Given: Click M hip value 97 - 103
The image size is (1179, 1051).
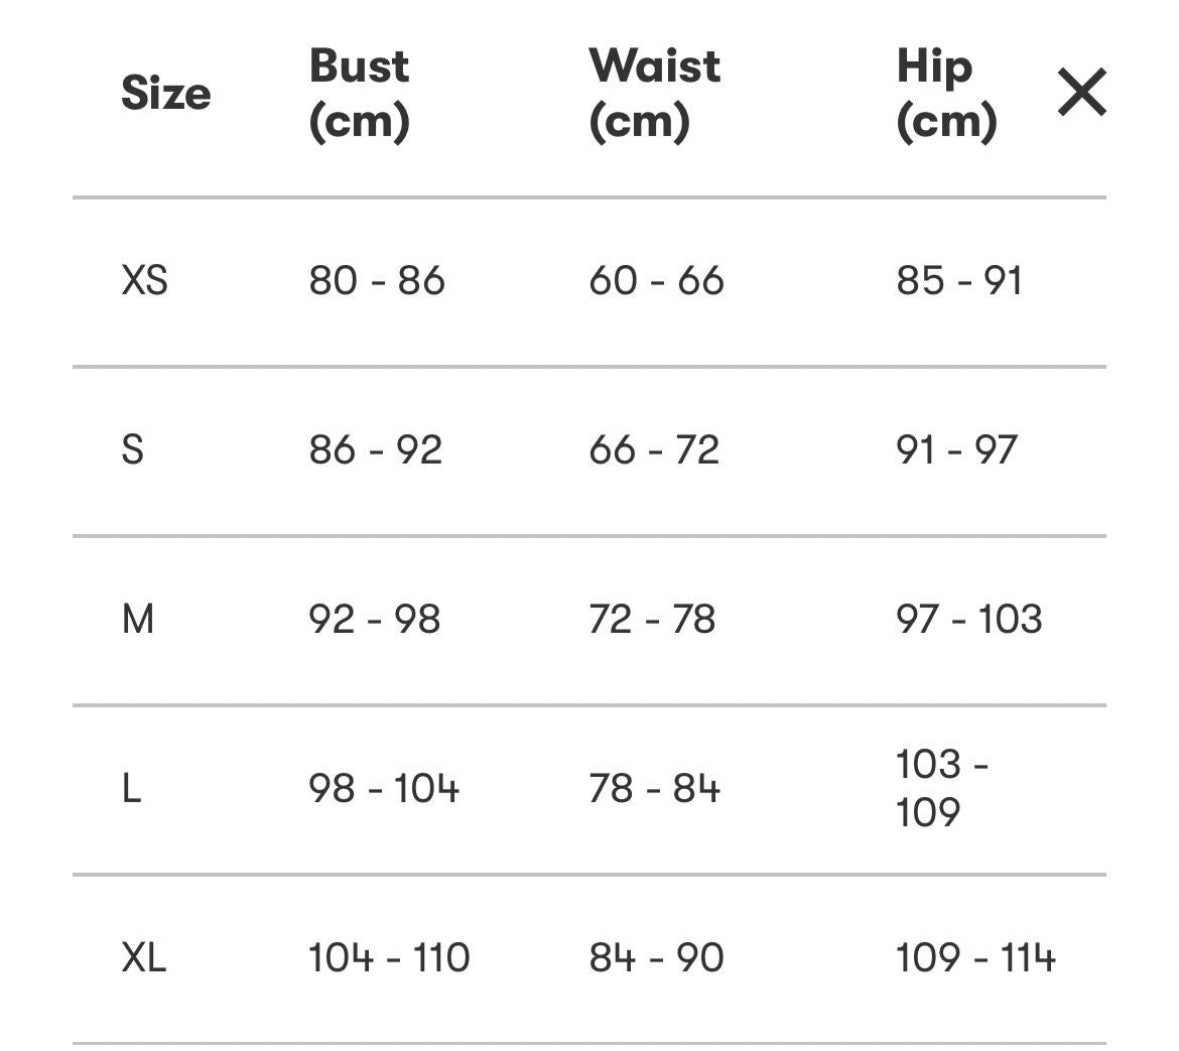Looking at the screenshot, I should pos(969,620).
